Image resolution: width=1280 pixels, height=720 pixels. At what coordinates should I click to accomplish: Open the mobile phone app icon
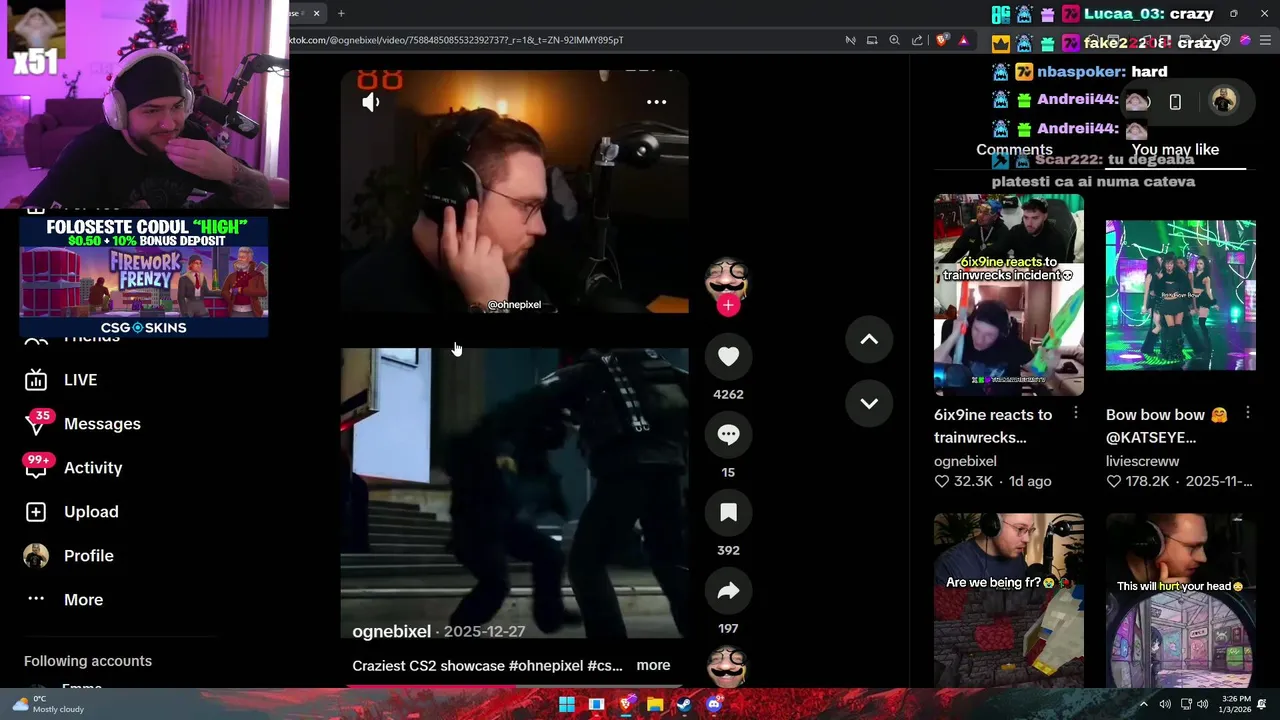tap(1175, 102)
